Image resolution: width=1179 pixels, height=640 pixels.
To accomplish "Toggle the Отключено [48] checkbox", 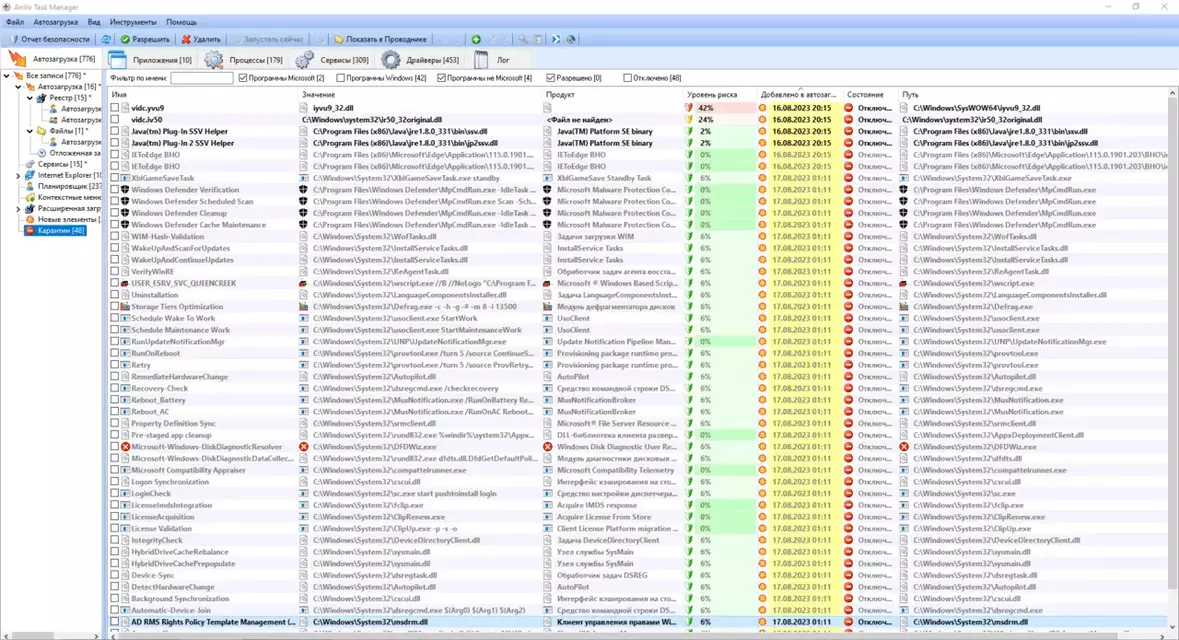I will [x=627, y=77].
